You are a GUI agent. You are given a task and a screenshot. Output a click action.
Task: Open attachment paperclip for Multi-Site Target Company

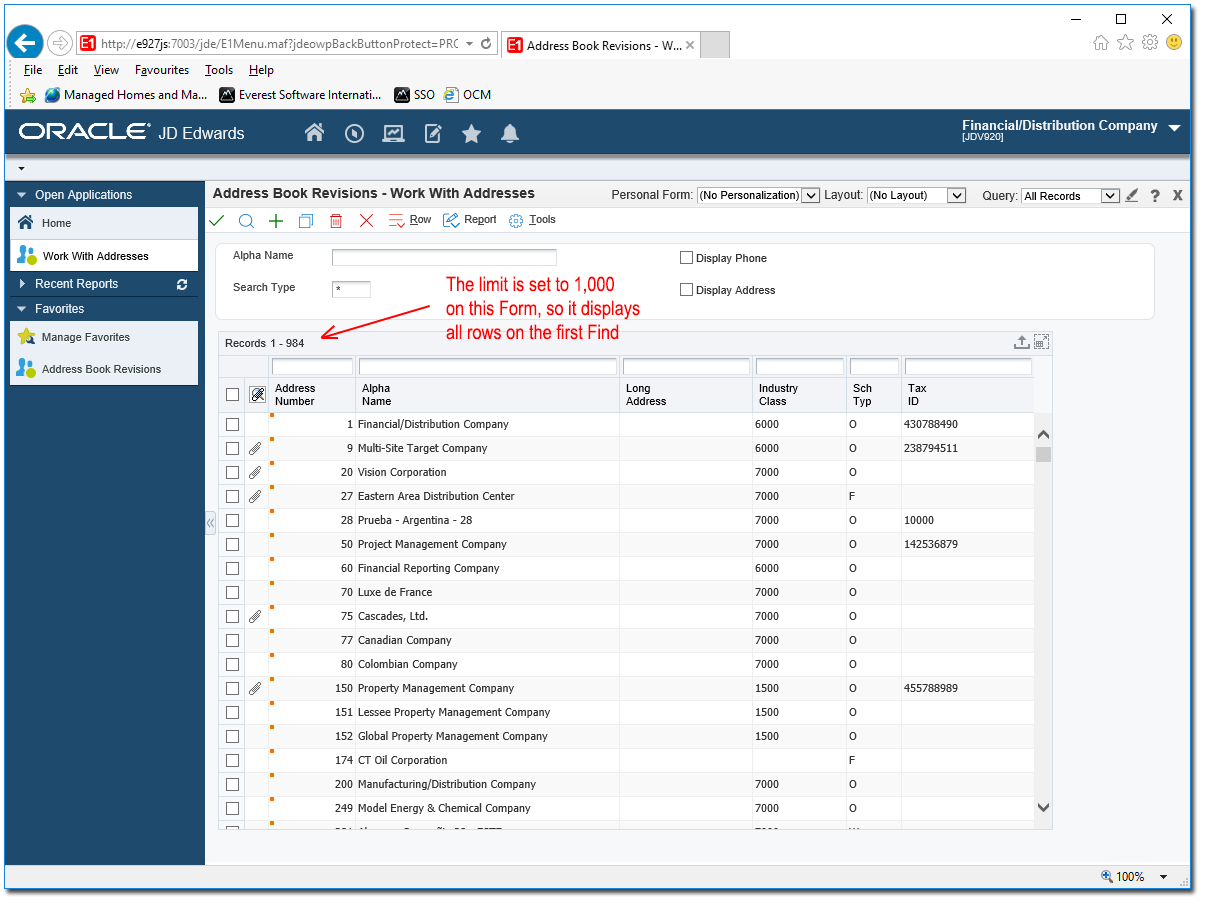point(255,449)
